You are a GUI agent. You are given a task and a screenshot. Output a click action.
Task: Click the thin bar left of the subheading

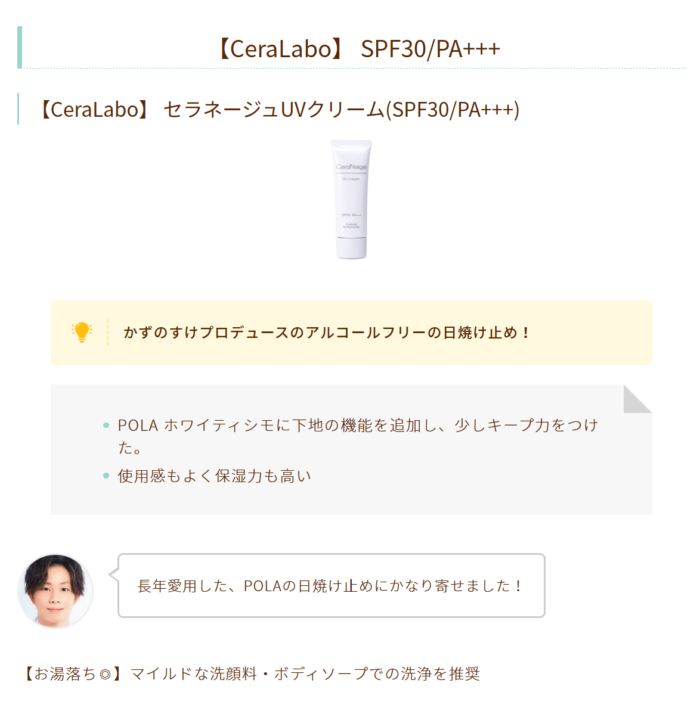(x=19, y=109)
